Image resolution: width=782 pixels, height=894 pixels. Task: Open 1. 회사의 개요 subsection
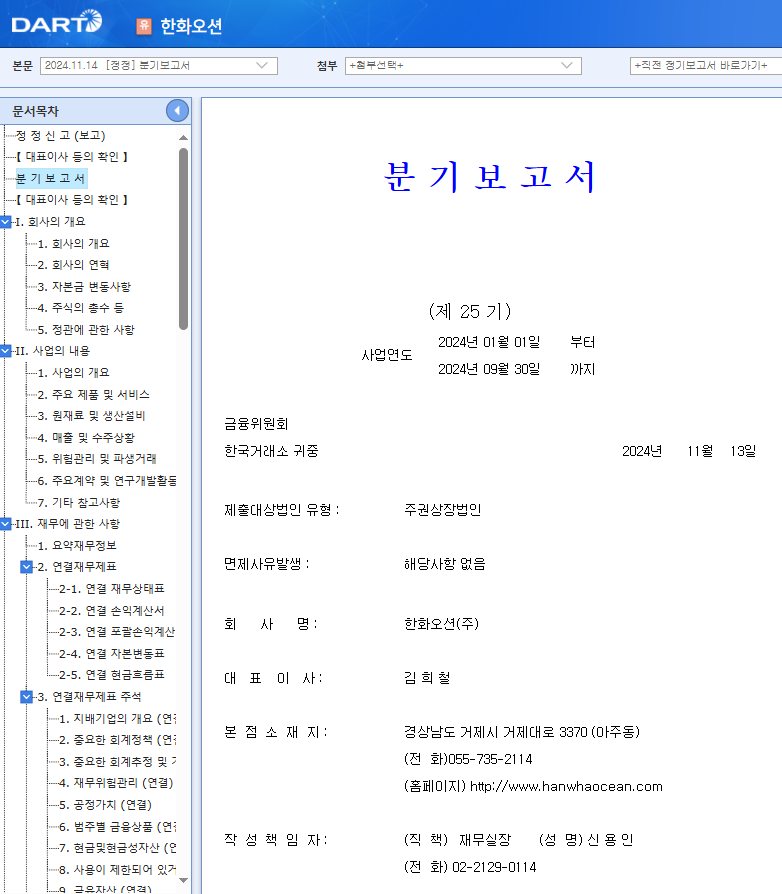74,243
